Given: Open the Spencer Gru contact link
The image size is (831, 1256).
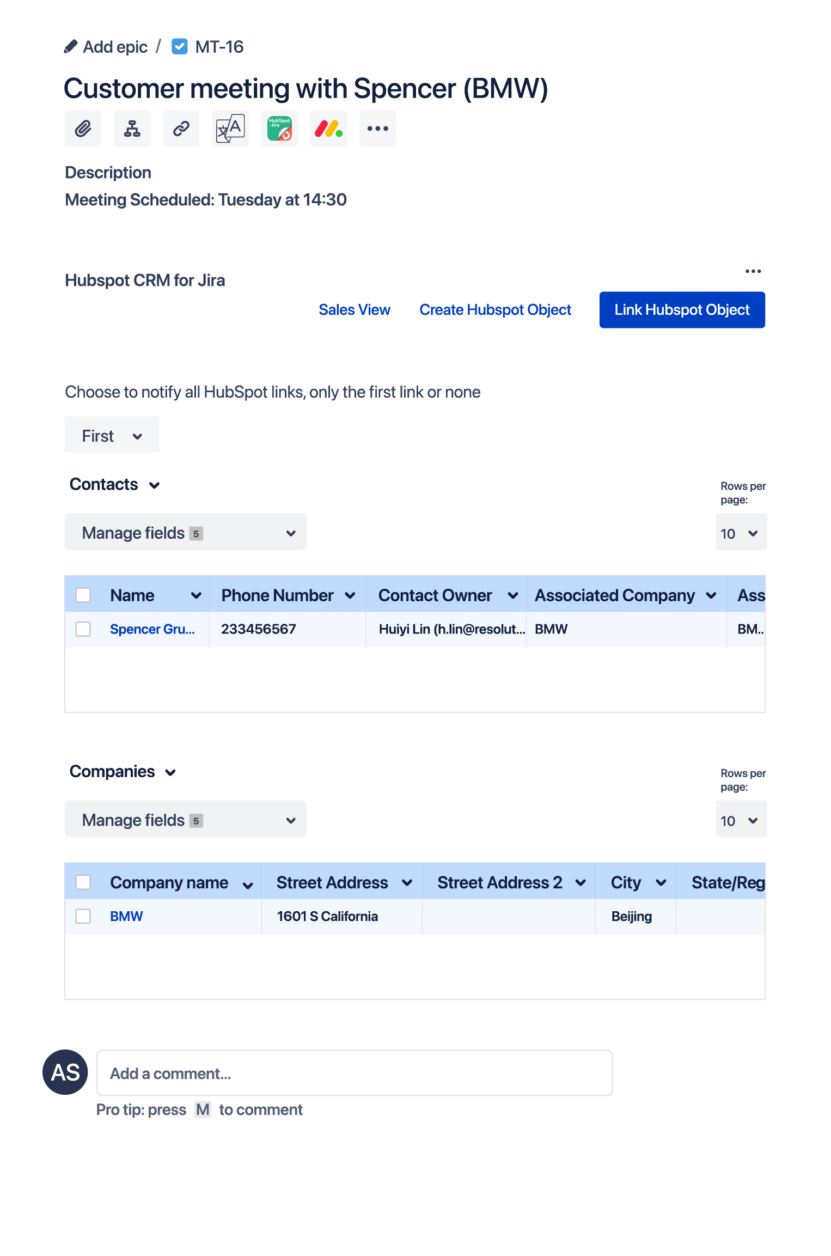Looking at the screenshot, I should [152, 628].
